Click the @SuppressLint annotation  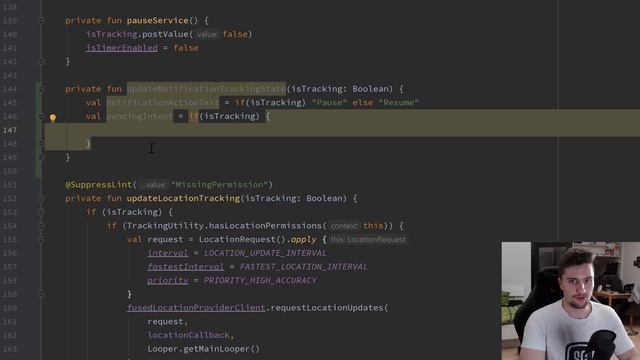(x=98, y=184)
